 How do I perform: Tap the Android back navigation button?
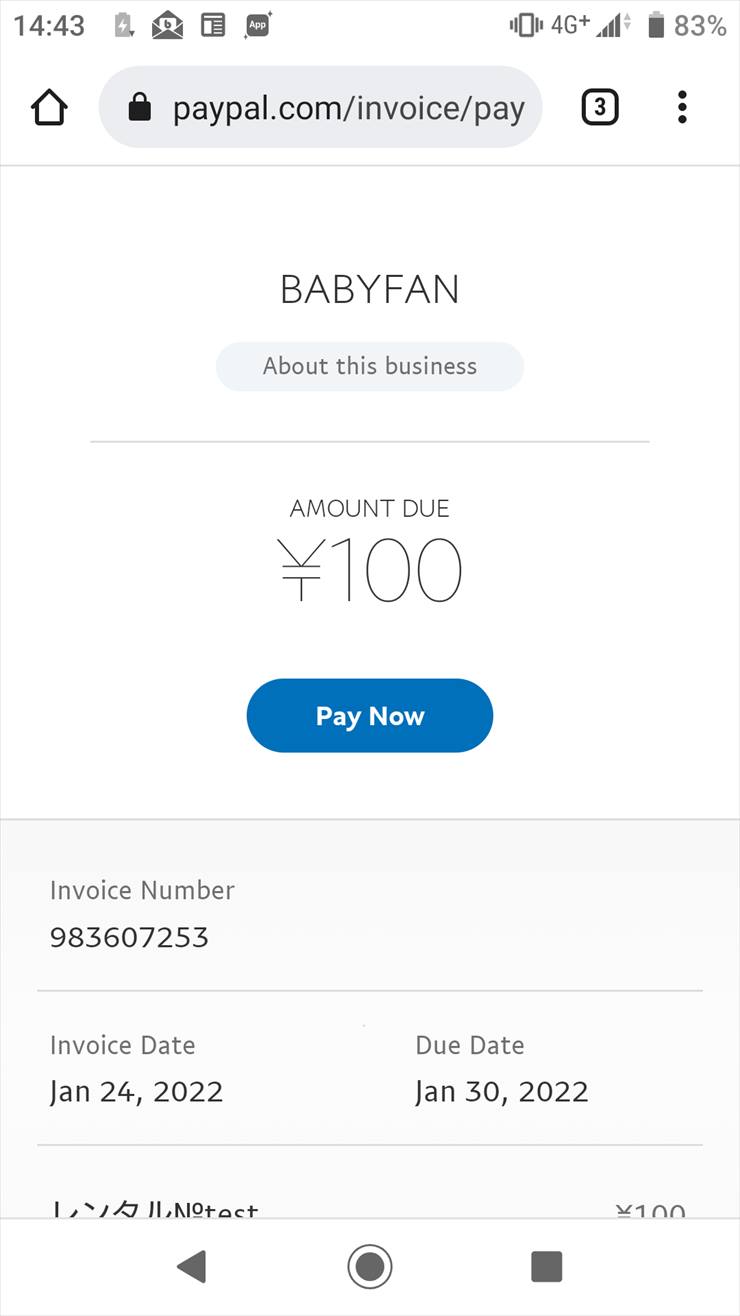(x=191, y=1266)
